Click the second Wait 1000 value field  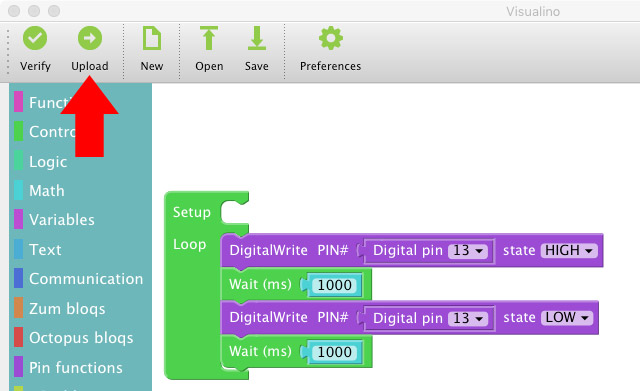click(335, 352)
